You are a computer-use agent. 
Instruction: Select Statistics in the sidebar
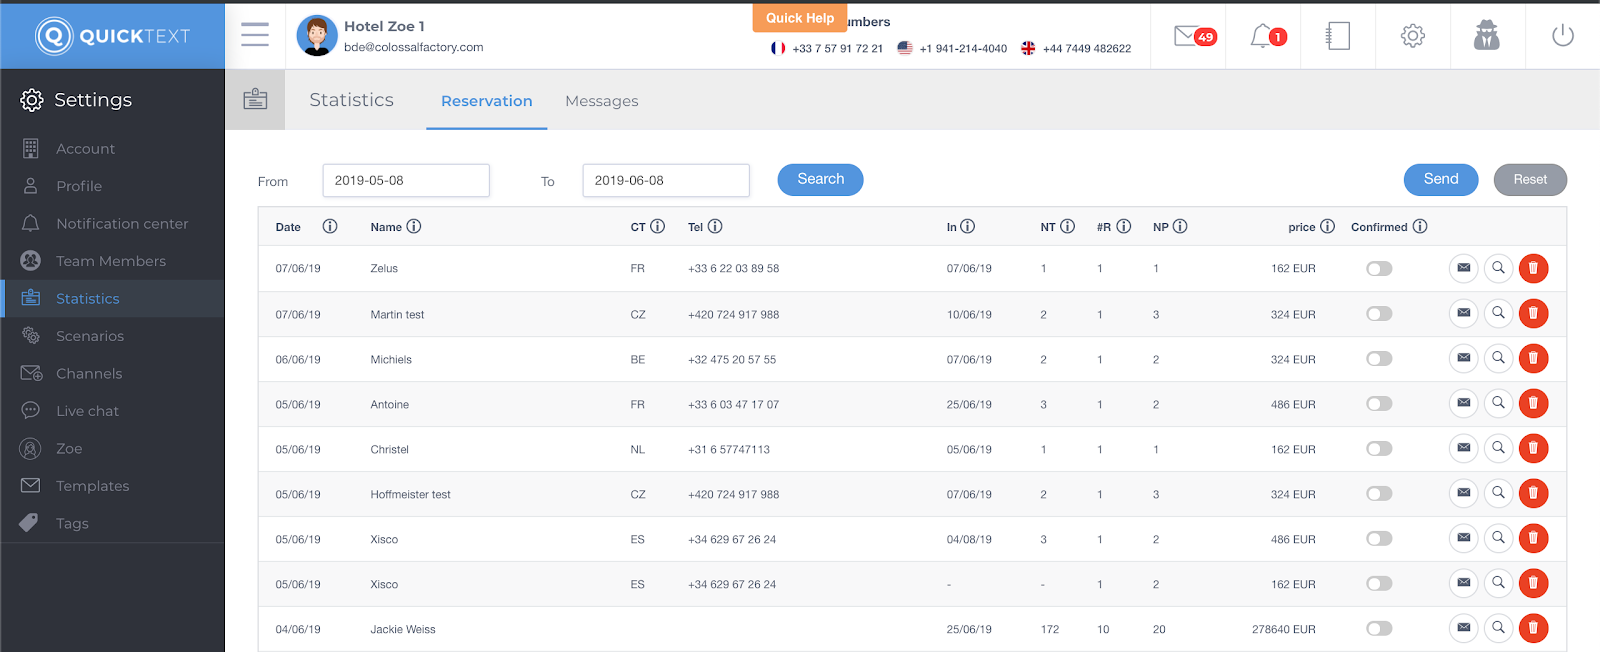[112, 299]
